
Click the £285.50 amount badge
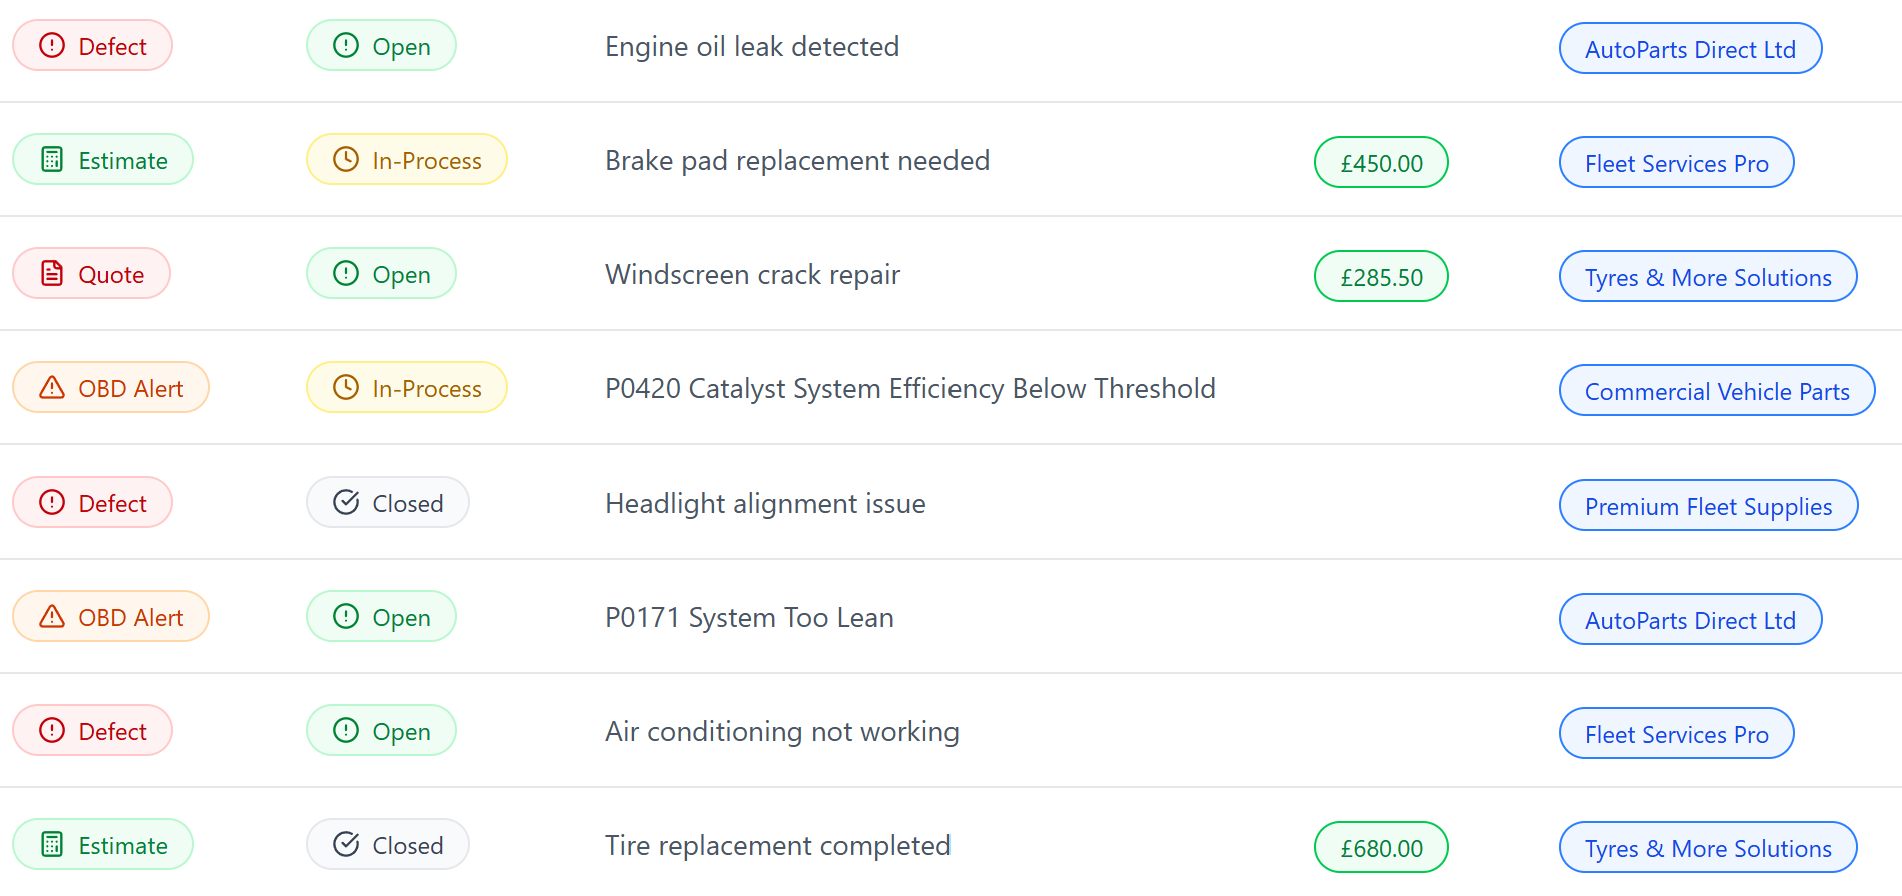[1381, 277]
